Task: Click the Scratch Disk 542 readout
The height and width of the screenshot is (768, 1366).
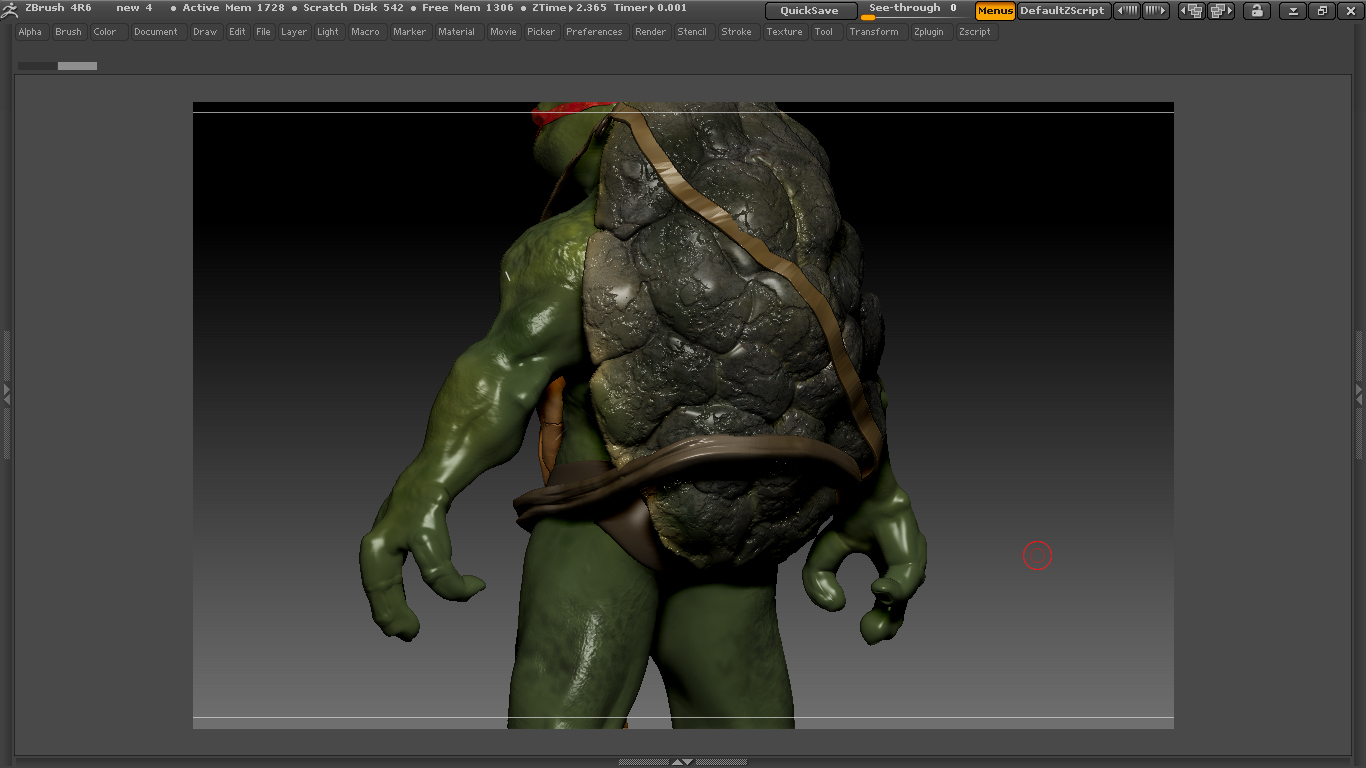Action: click(x=354, y=8)
